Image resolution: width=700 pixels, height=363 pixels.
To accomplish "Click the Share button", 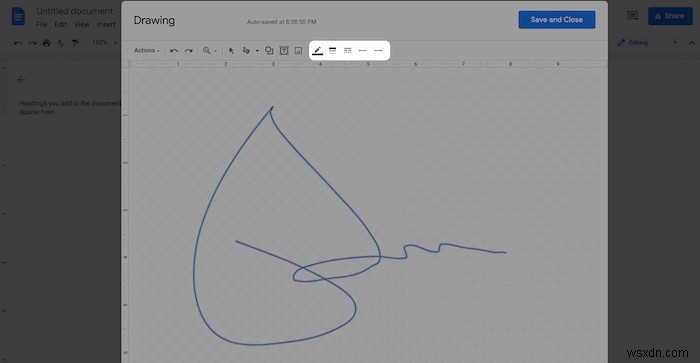I will click(x=670, y=16).
